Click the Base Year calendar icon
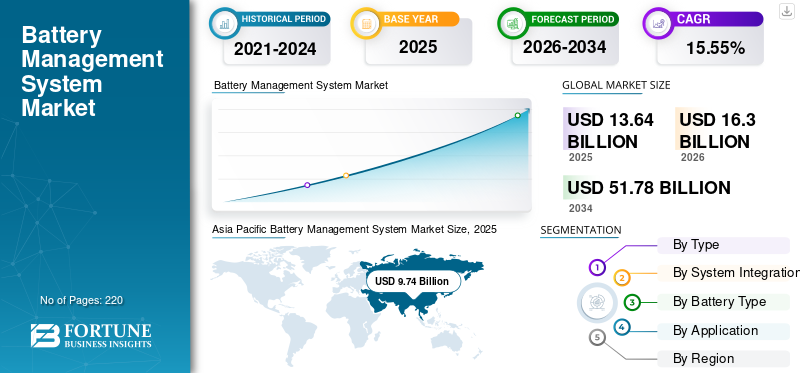Image resolution: width=800 pixels, height=373 pixels. [x=366, y=22]
